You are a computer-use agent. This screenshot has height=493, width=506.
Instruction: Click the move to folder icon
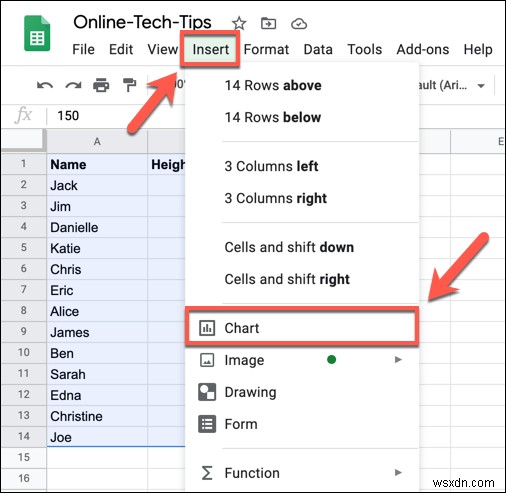point(268,24)
